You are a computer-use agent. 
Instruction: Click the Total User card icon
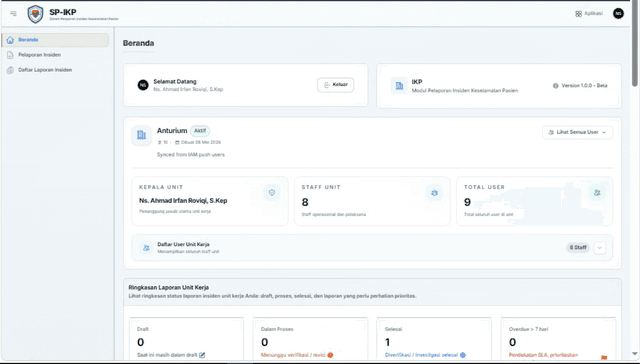pos(597,193)
